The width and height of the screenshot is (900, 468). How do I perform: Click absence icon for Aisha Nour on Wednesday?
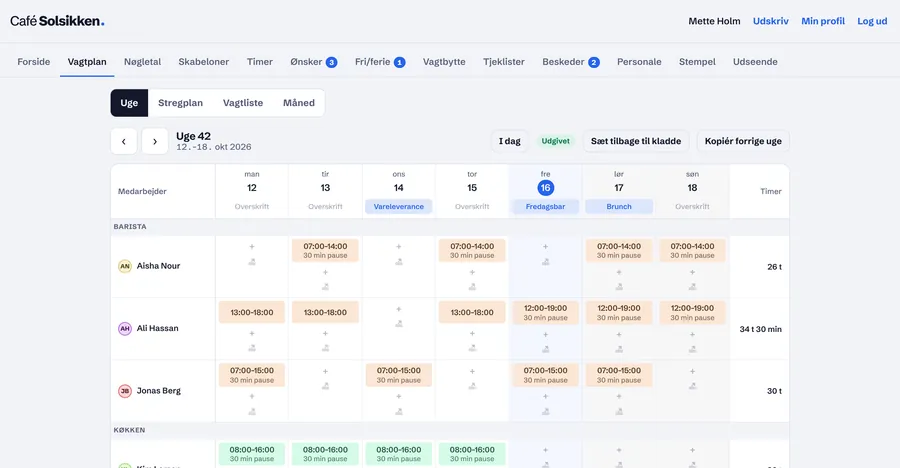tap(398, 262)
